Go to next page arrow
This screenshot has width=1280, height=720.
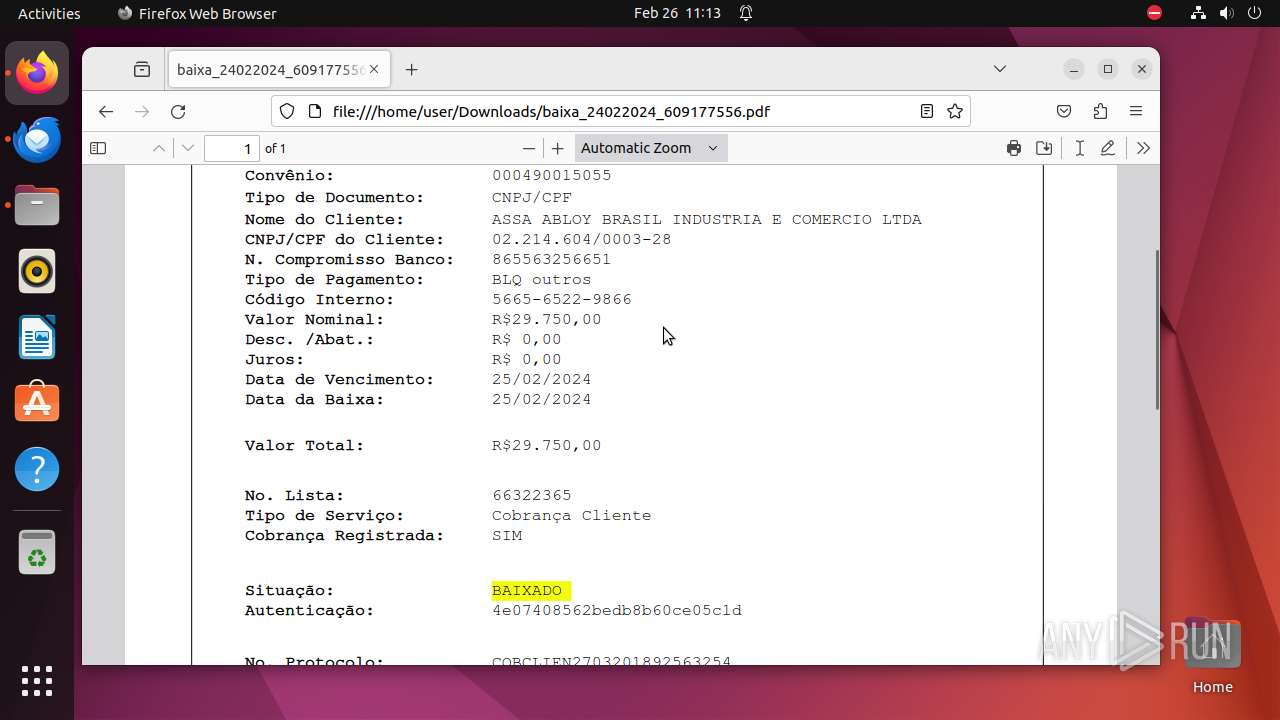pyautogui.click(x=188, y=148)
